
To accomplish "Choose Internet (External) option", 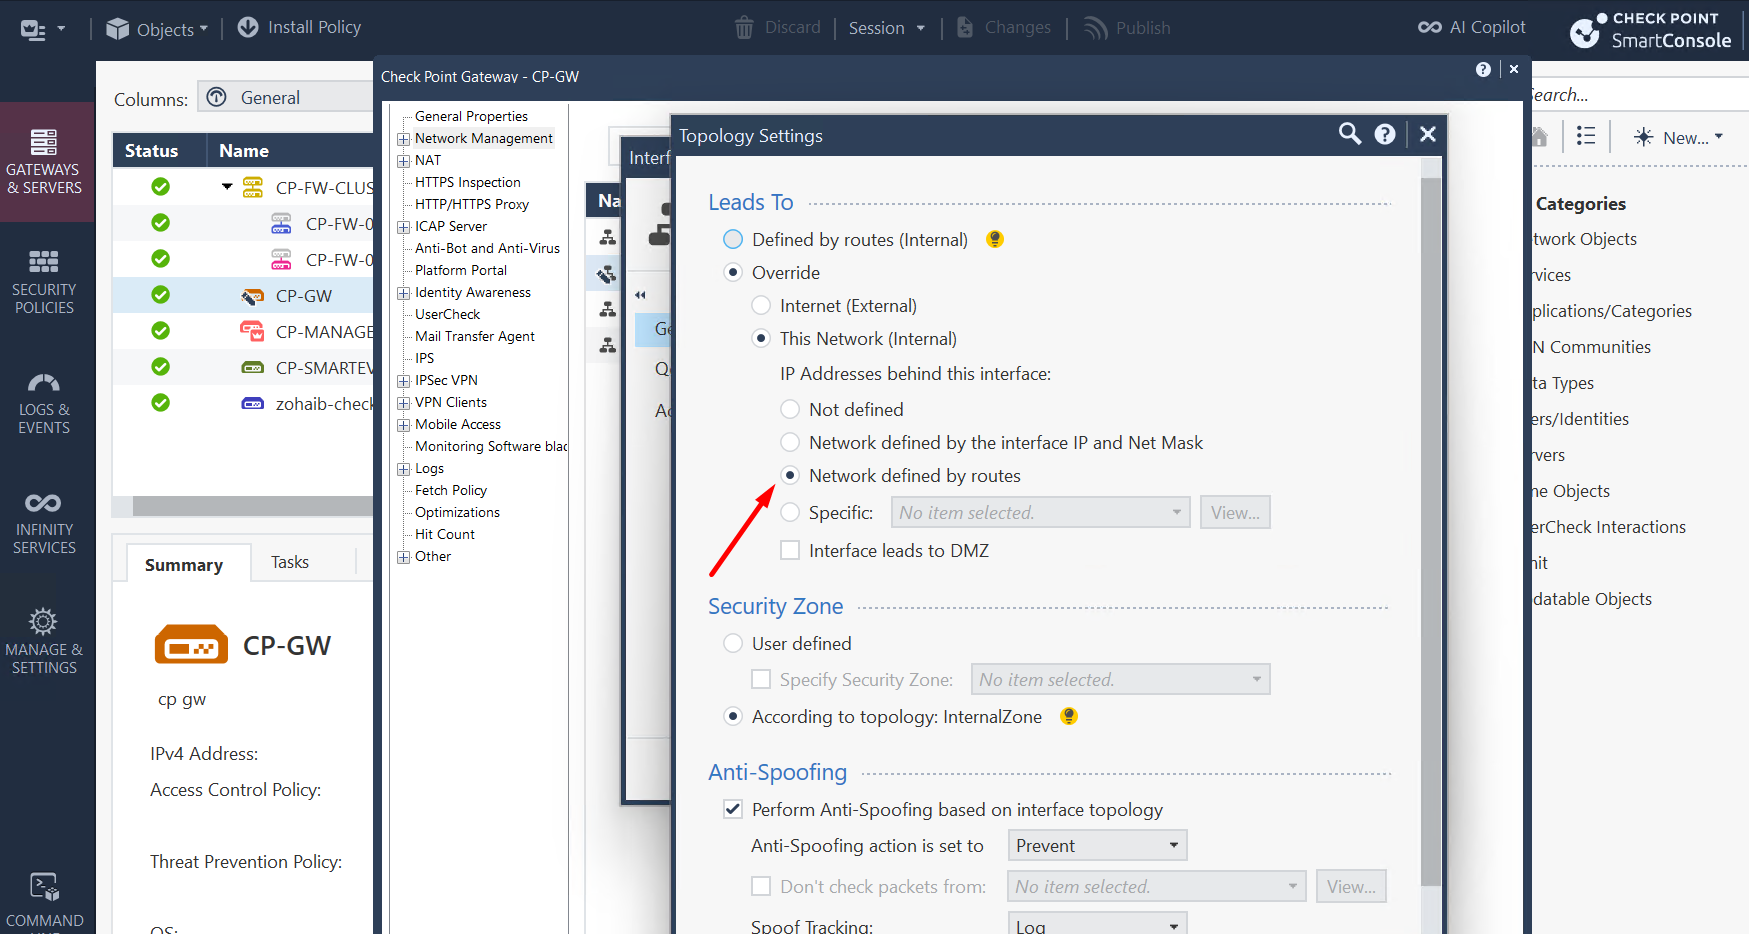I will pyautogui.click(x=761, y=305).
